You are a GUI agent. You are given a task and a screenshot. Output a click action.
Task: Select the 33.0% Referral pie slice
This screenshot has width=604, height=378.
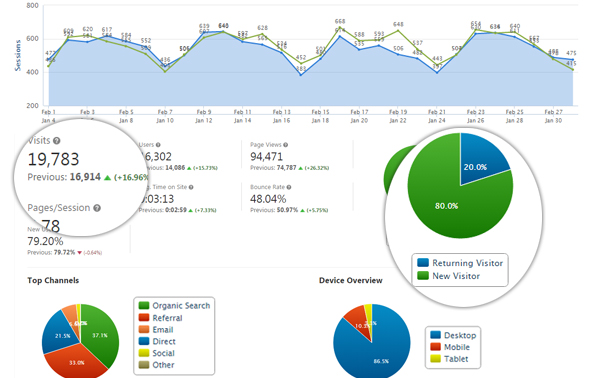(76, 361)
